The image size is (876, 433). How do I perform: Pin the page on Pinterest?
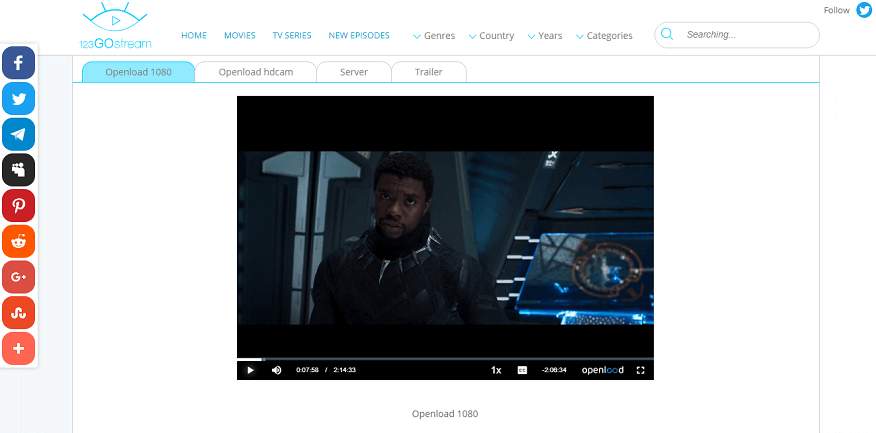18,206
